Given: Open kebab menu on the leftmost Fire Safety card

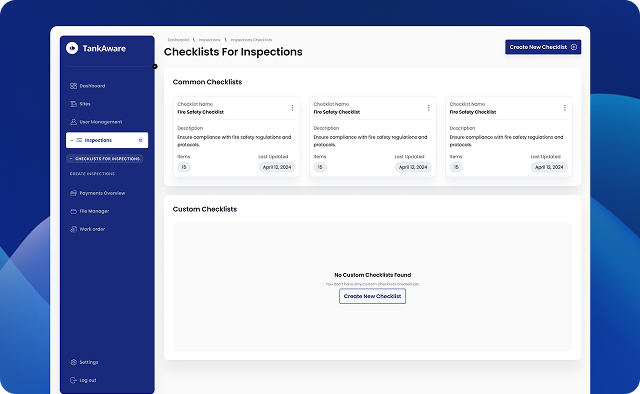Looking at the screenshot, I should coord(292,108).
